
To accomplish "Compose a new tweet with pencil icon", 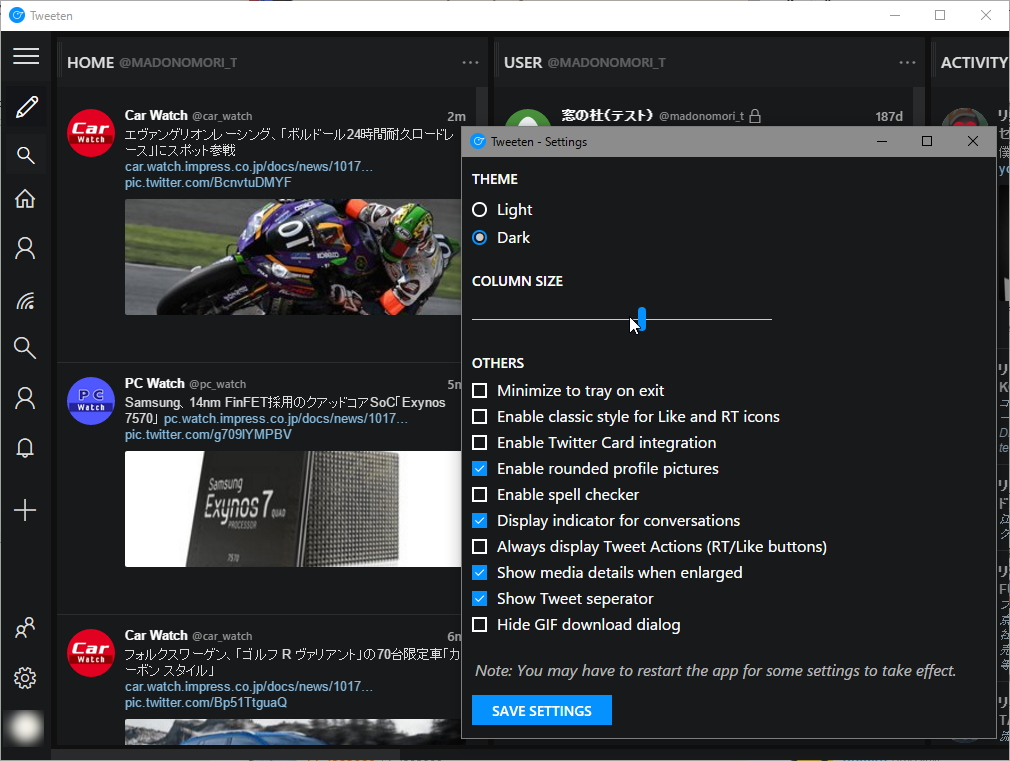I will click(x=26, y=107).
